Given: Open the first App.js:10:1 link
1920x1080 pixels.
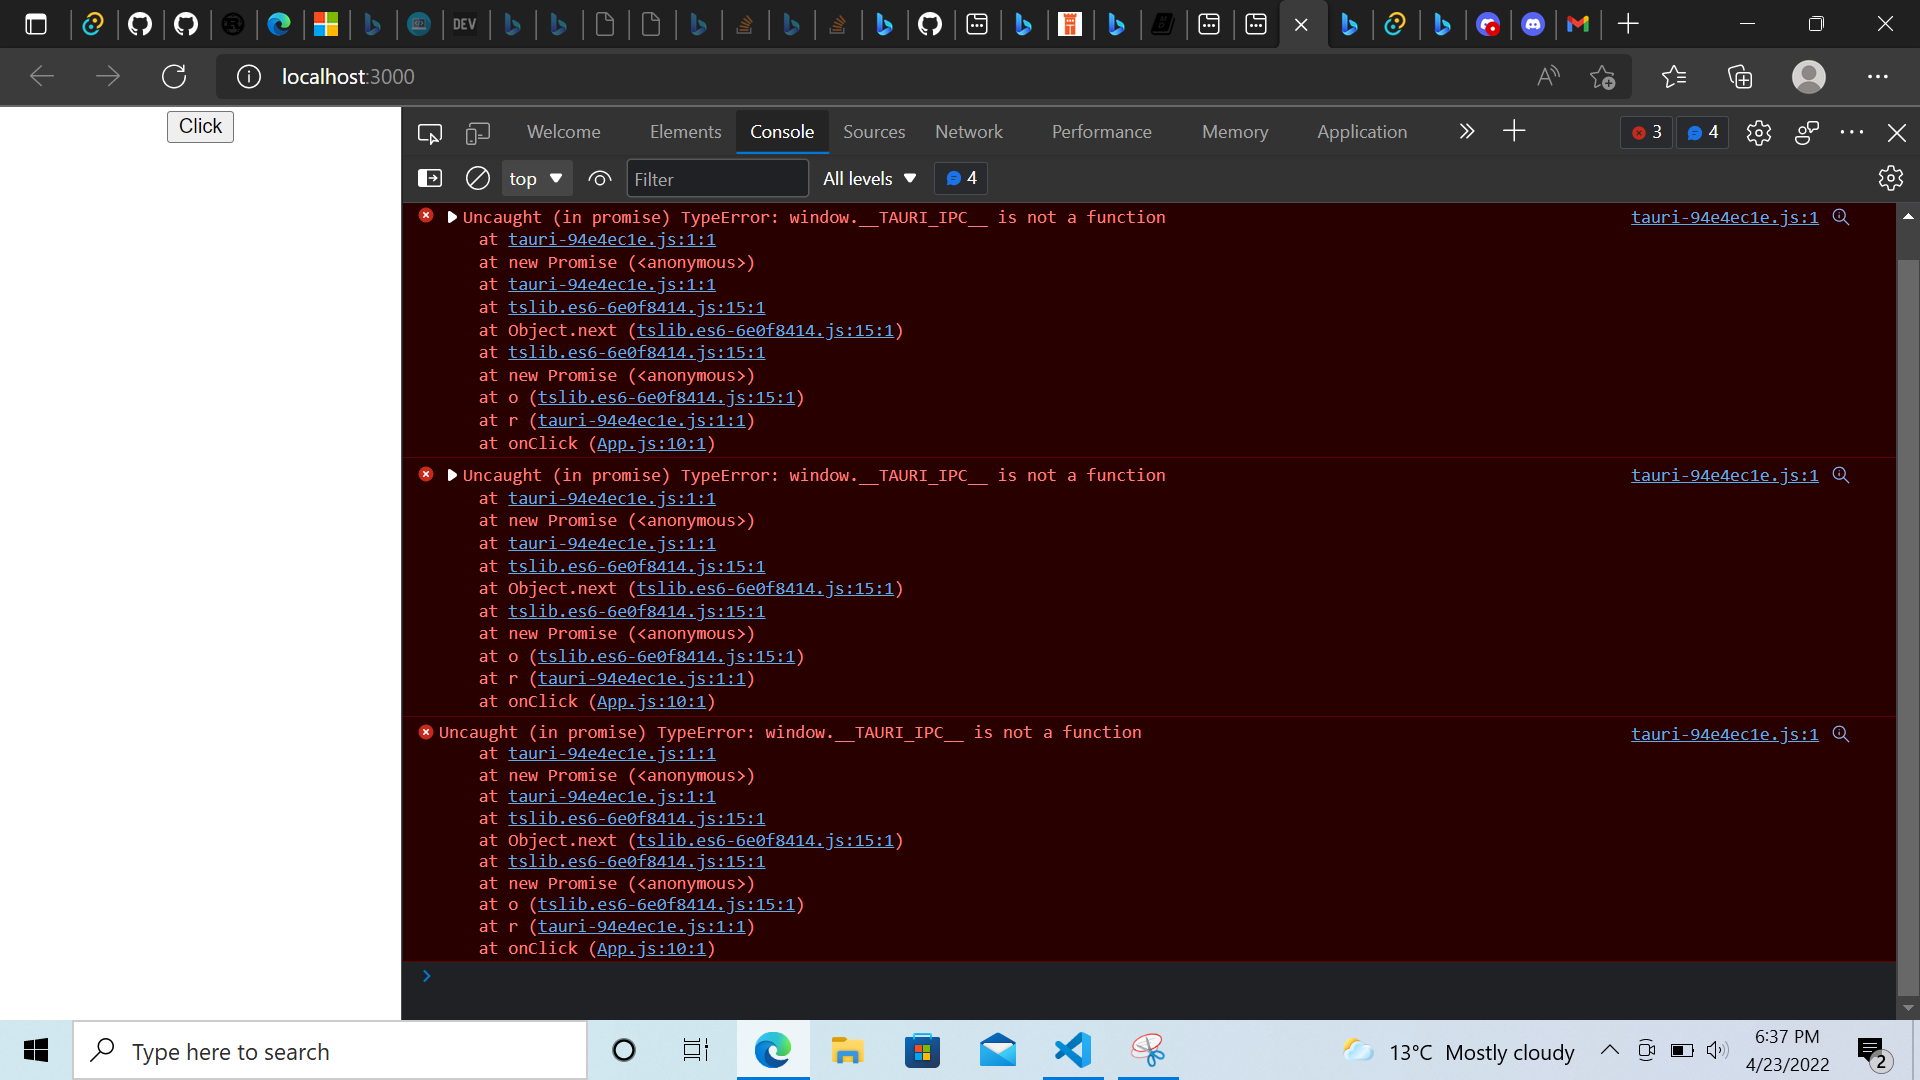Looking at the screenshot, I should [651, 444].
